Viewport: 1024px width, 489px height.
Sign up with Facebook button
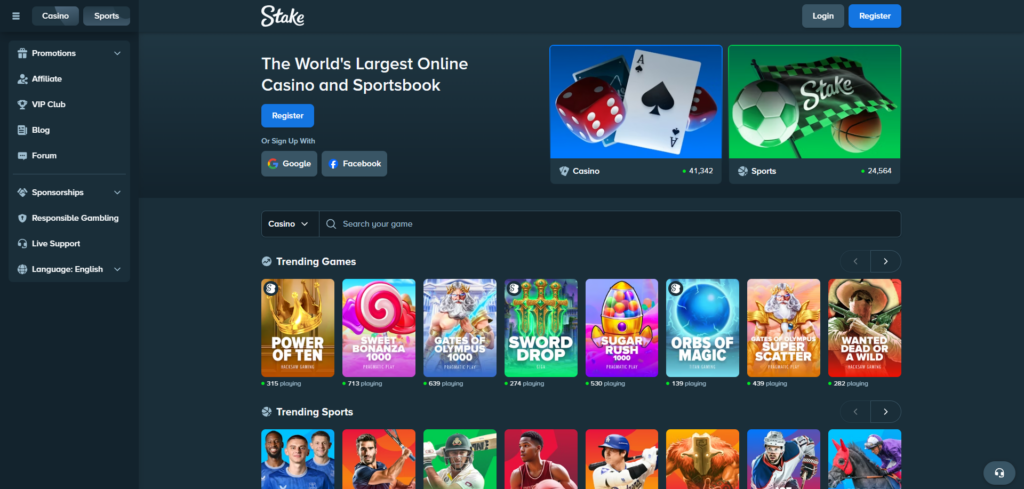coord(354,164)
